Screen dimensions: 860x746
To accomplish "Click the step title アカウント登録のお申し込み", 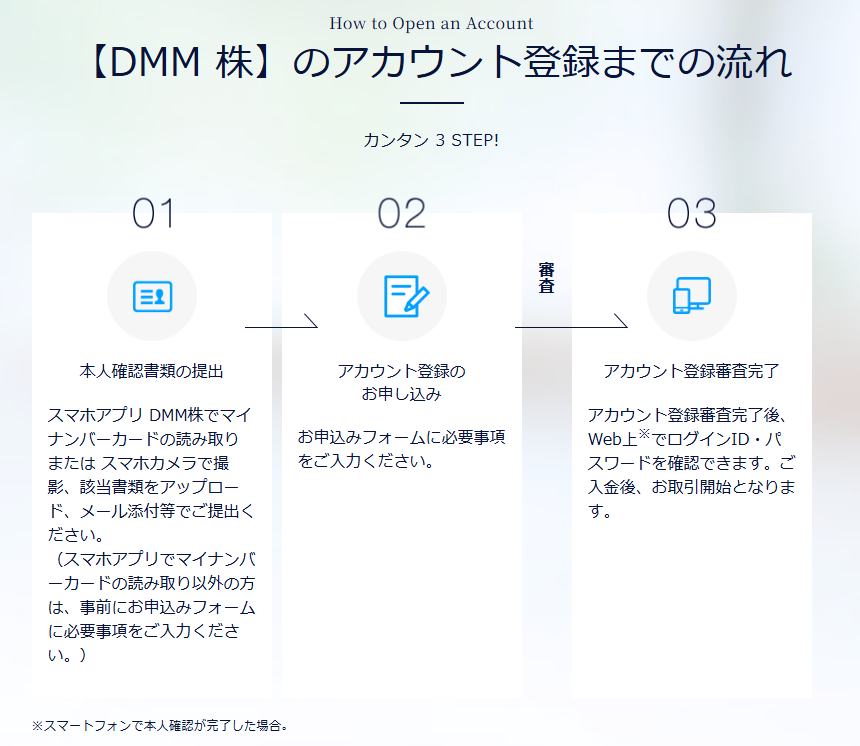I will [401, 382].
